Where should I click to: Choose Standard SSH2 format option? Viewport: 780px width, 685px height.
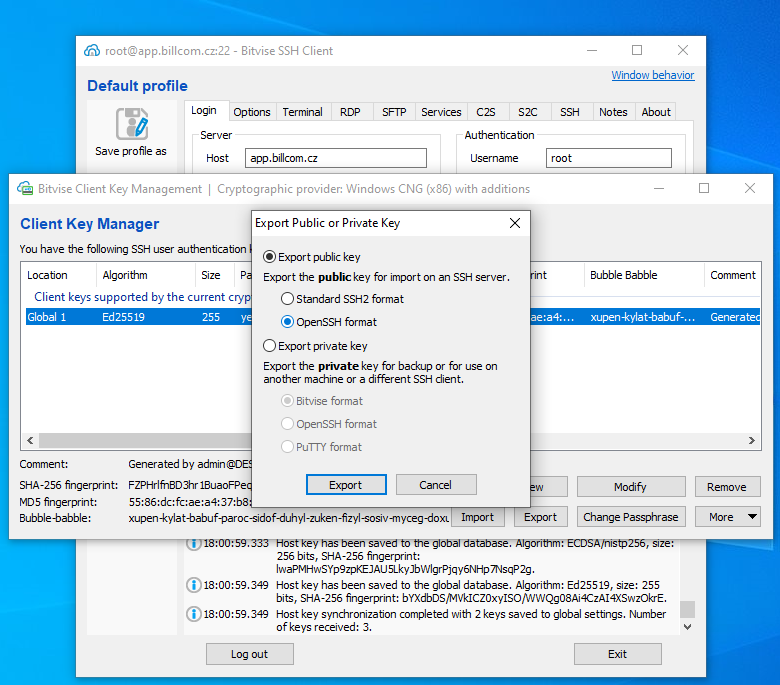(x=288, y=299)
